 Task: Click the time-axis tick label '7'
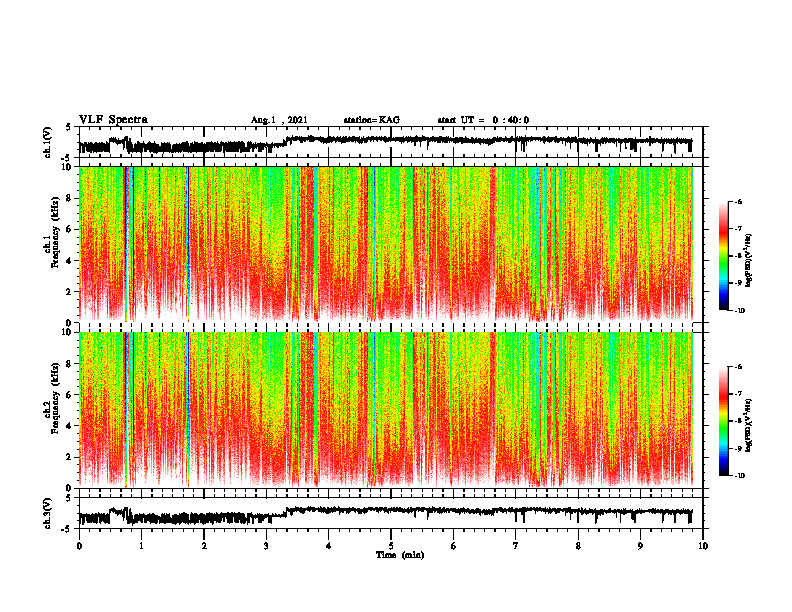516,546
